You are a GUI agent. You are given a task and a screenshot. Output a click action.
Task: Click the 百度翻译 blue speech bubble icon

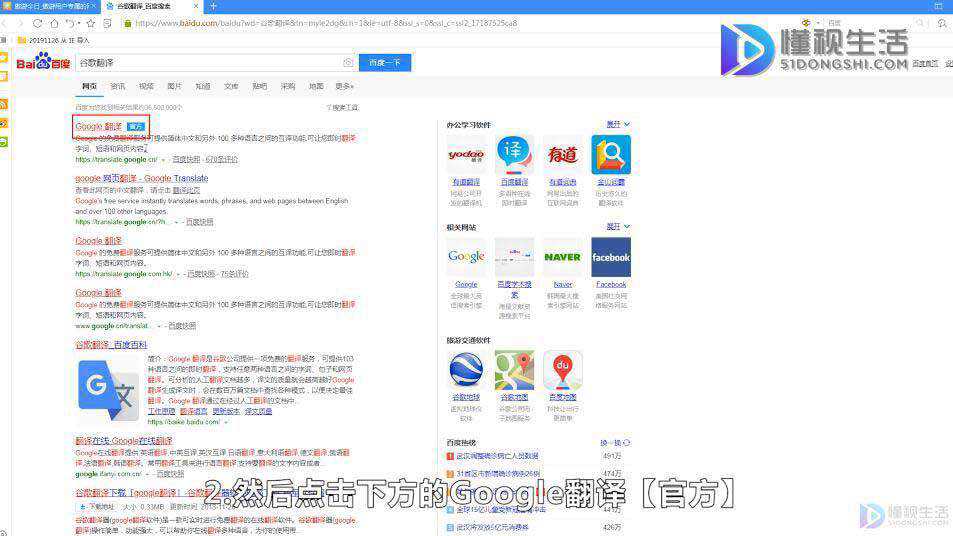(x=514, y=155)
